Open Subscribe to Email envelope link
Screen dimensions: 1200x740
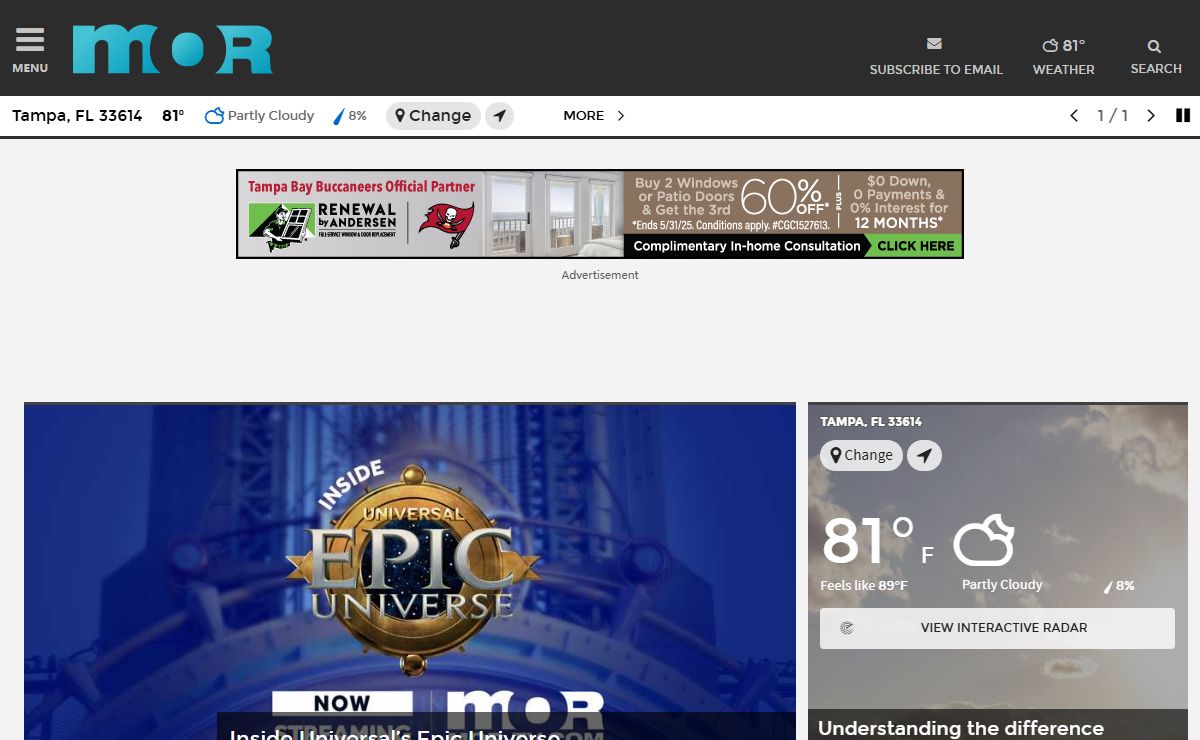point(935,57)
